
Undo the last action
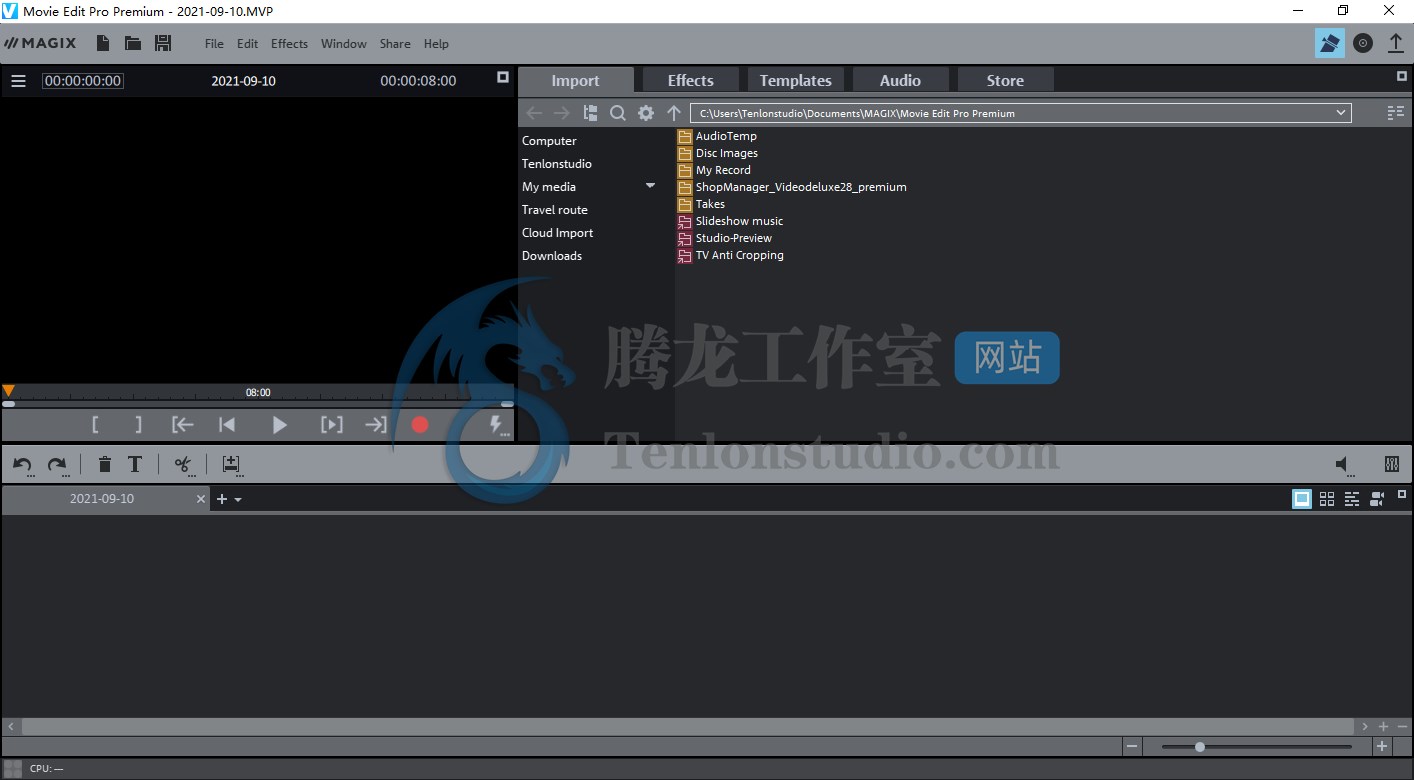22,464
